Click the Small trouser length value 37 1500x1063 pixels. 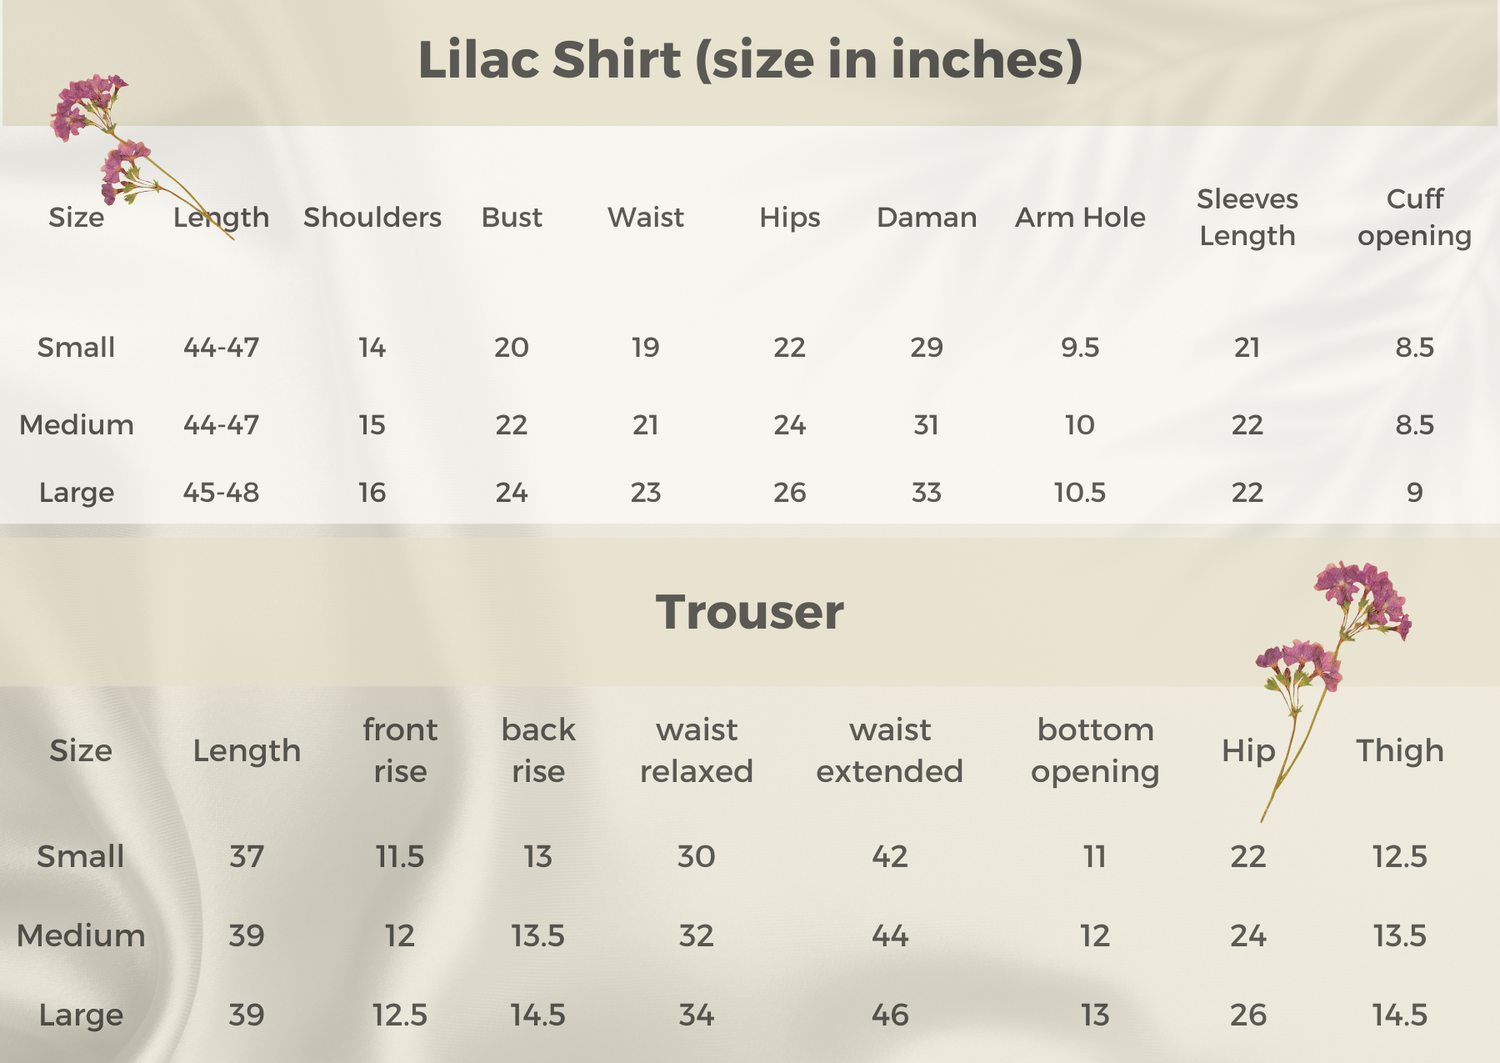point(246,856)
